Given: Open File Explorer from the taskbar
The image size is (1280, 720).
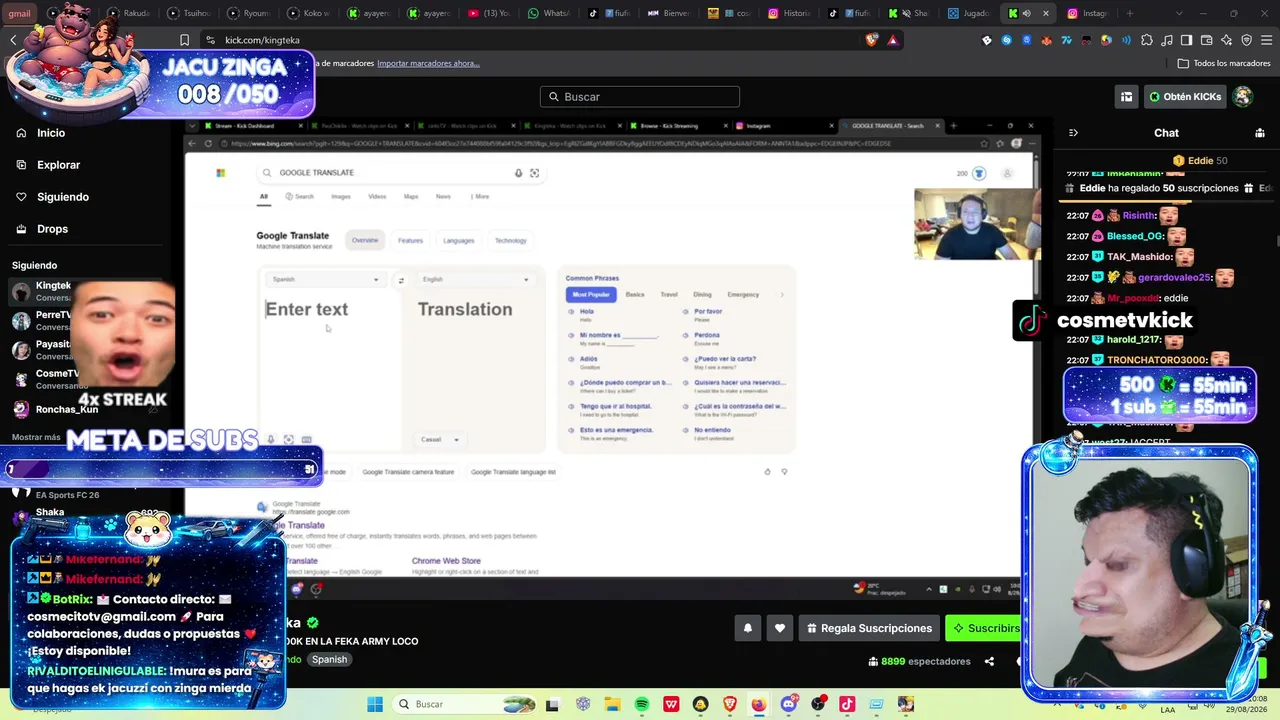Looking at the screenshot, I should 612,704.
